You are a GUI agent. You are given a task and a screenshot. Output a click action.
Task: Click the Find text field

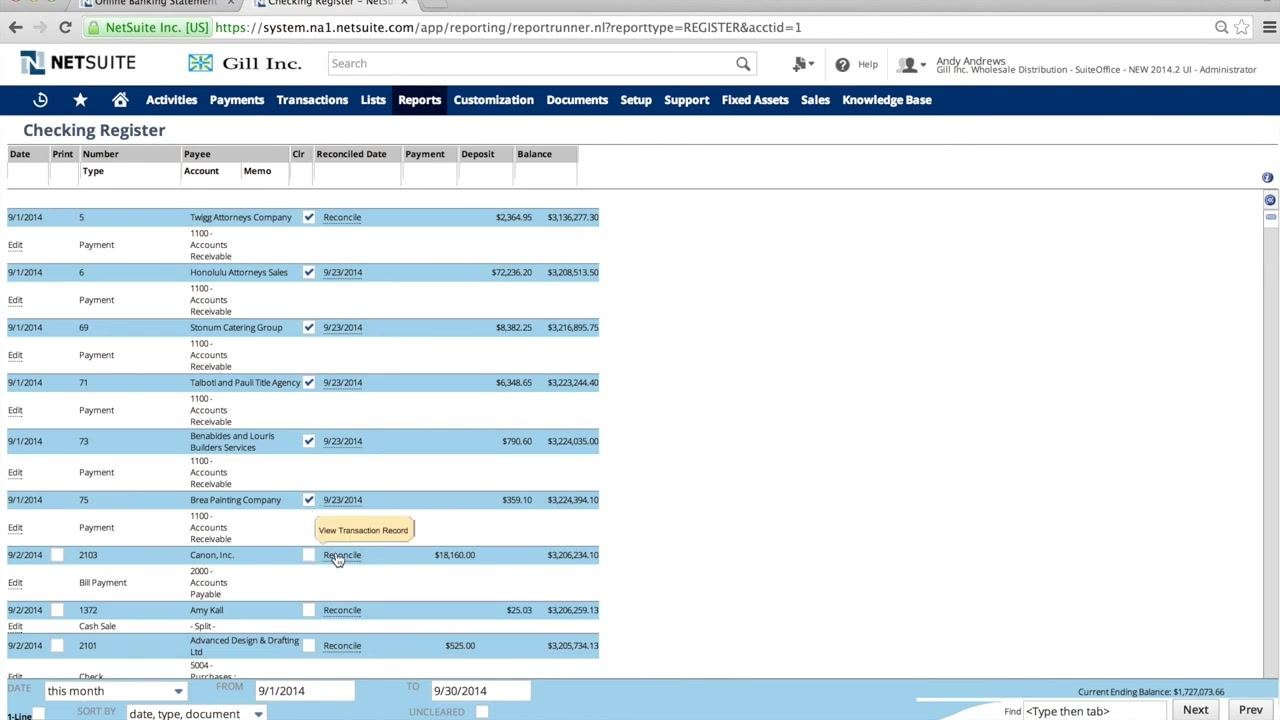[x=1095, y=711]
